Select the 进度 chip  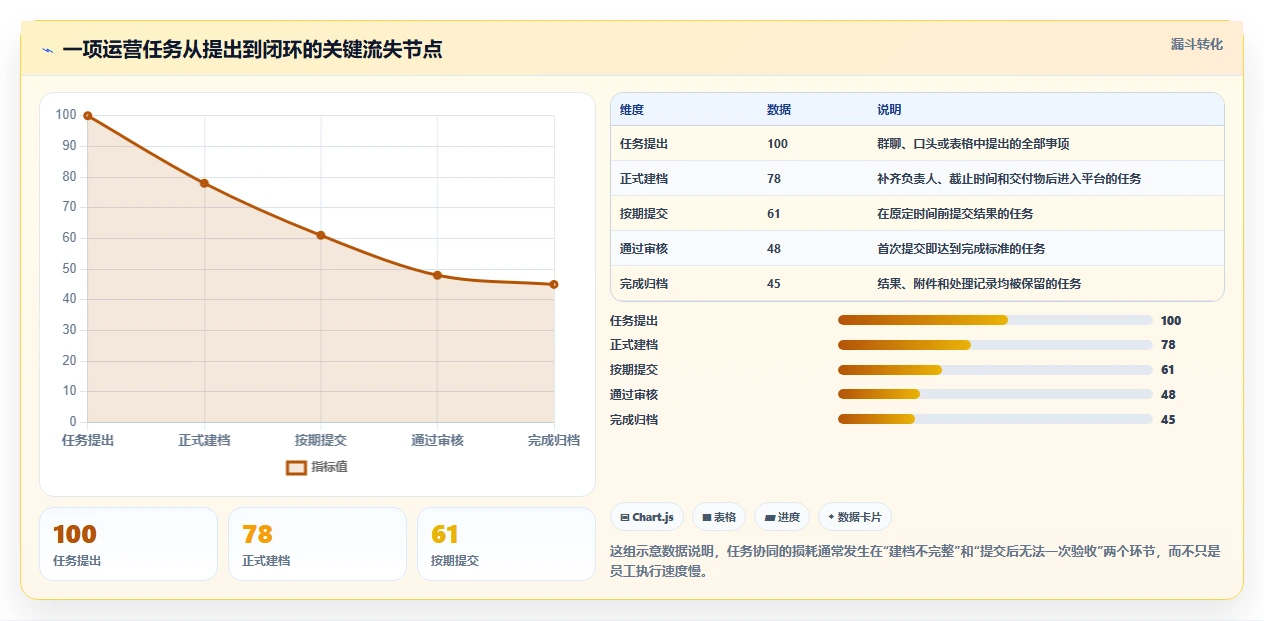click(782, 517)
